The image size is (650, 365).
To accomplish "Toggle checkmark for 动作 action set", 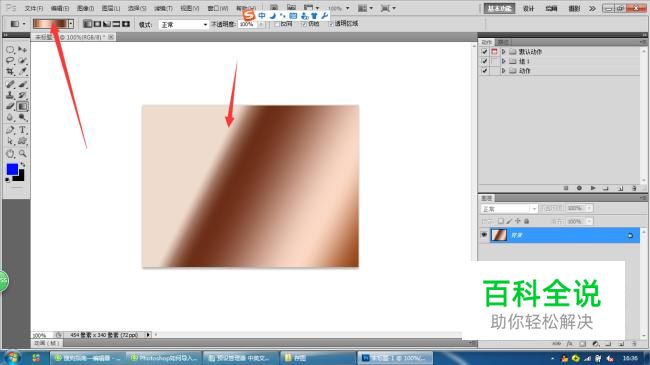I will [484, 71].
